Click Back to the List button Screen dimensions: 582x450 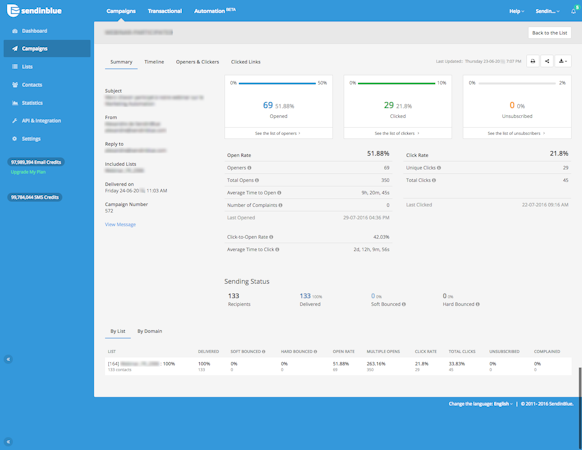[550, 33]
